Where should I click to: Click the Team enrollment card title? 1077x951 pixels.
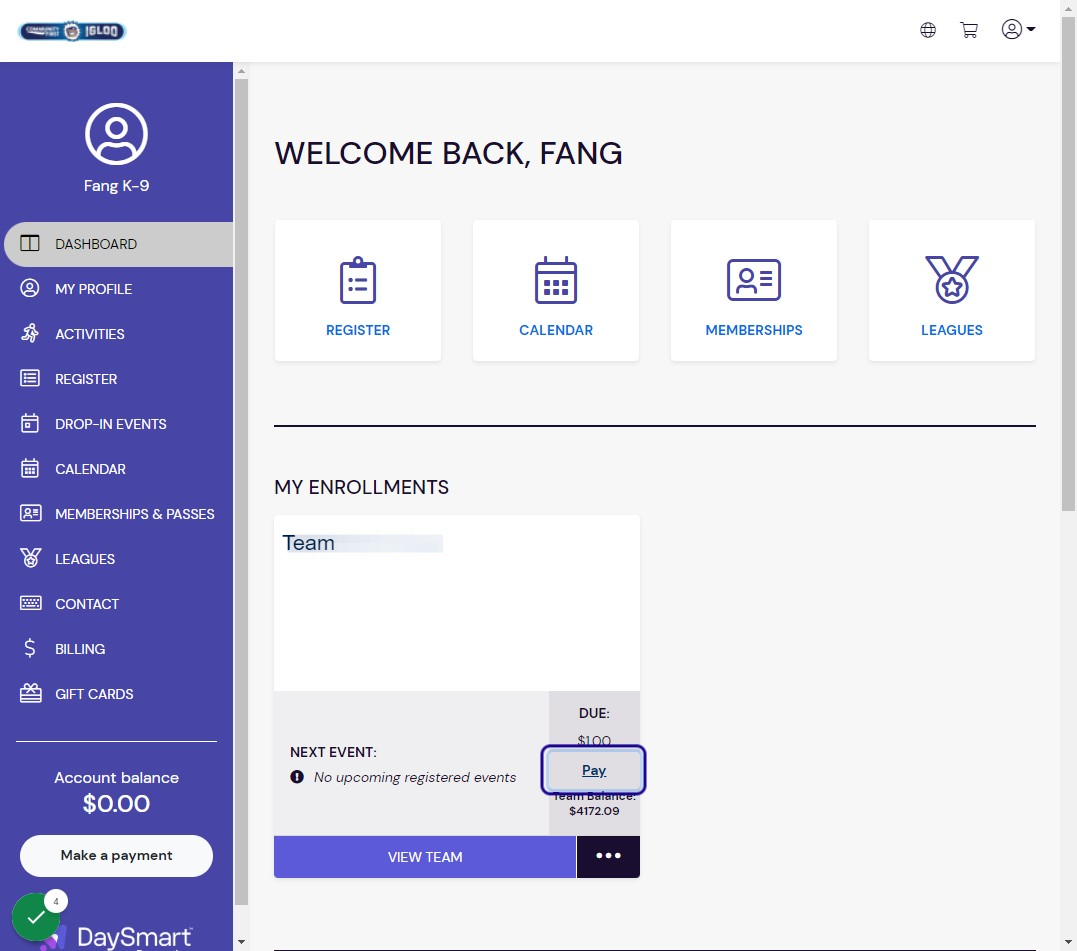308,543
